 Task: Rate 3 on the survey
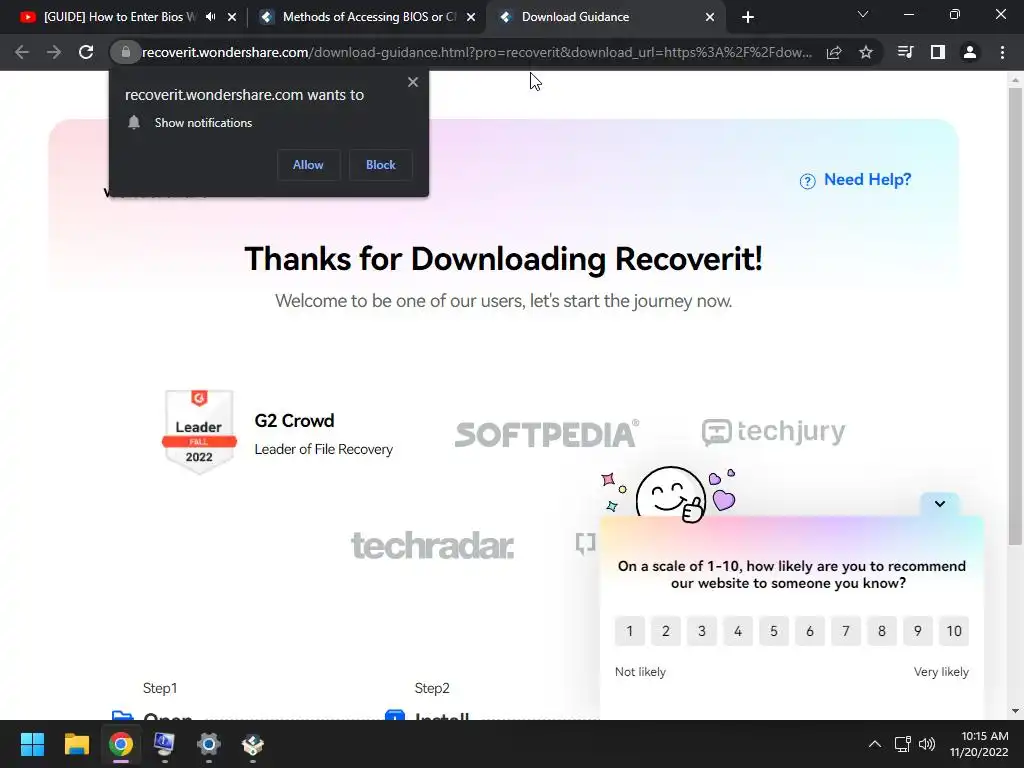[701, 631]
